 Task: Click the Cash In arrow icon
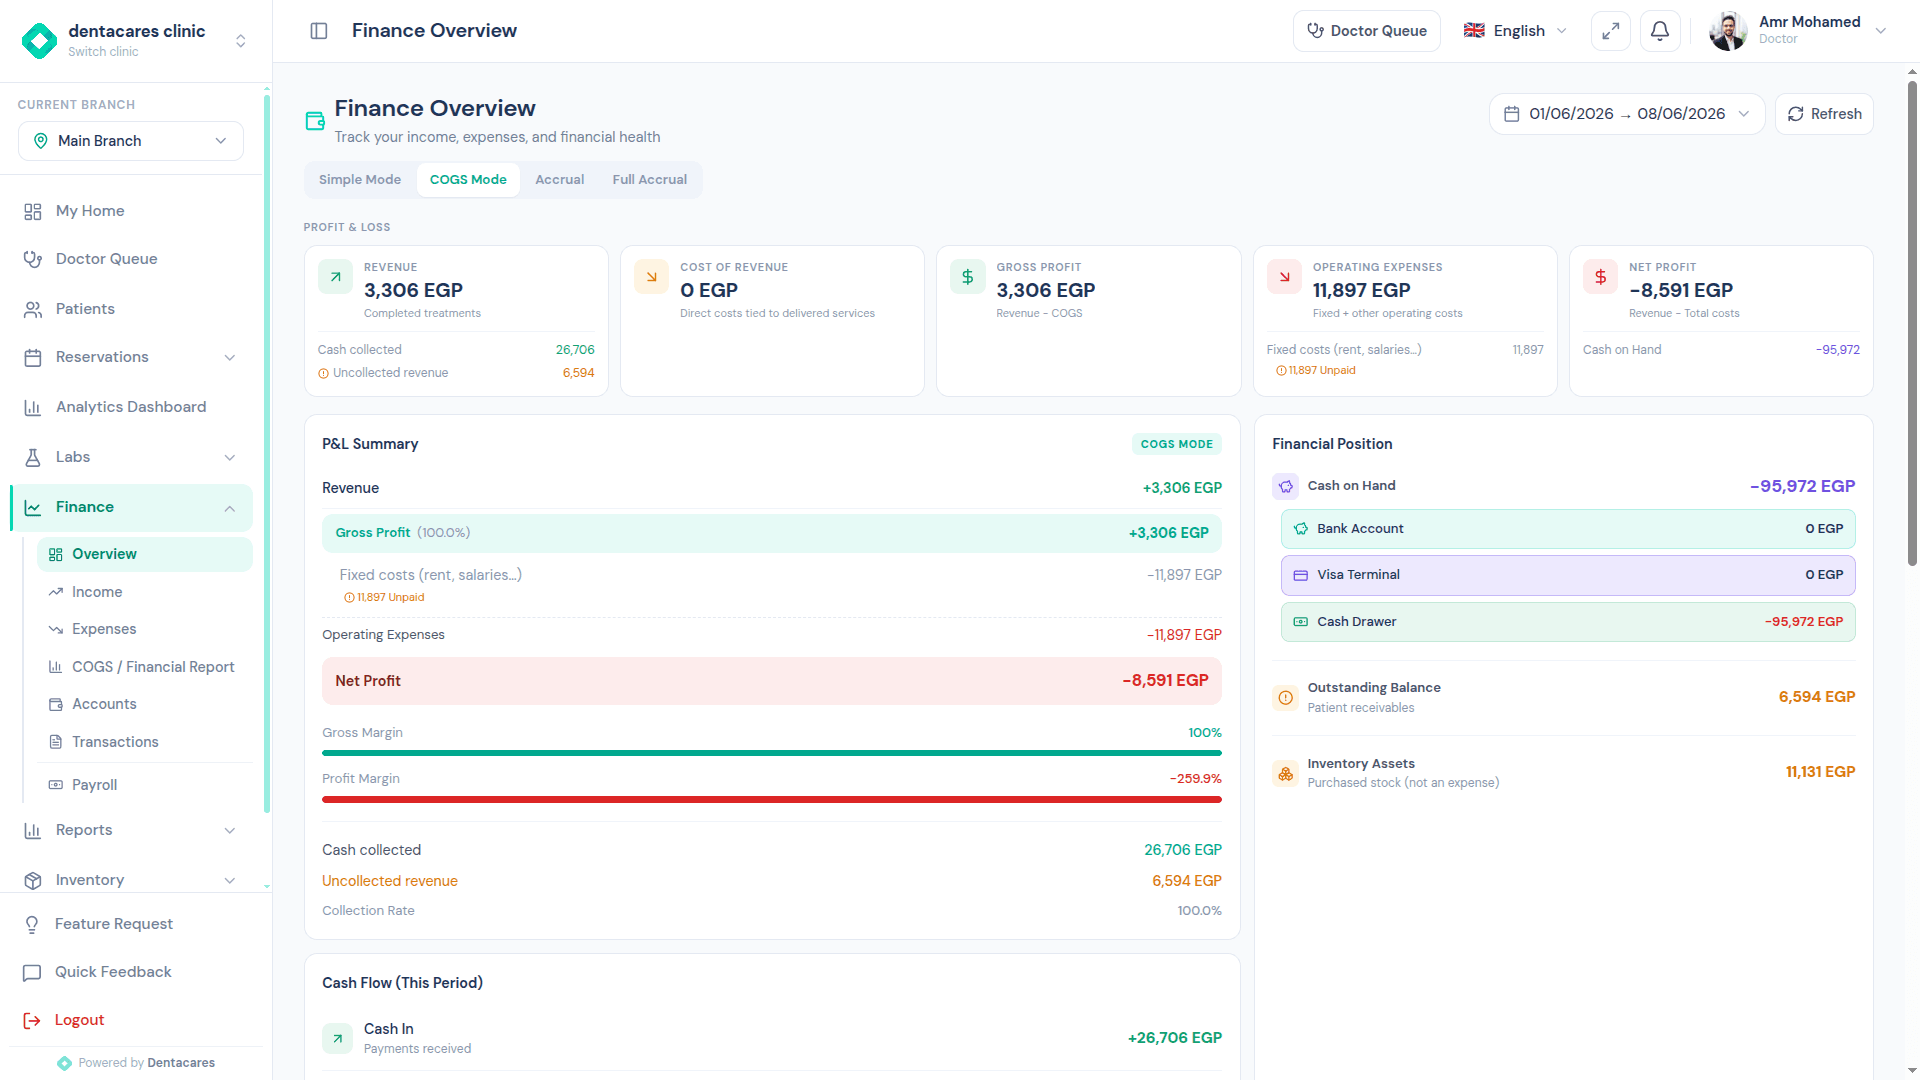coord(337,1038)
